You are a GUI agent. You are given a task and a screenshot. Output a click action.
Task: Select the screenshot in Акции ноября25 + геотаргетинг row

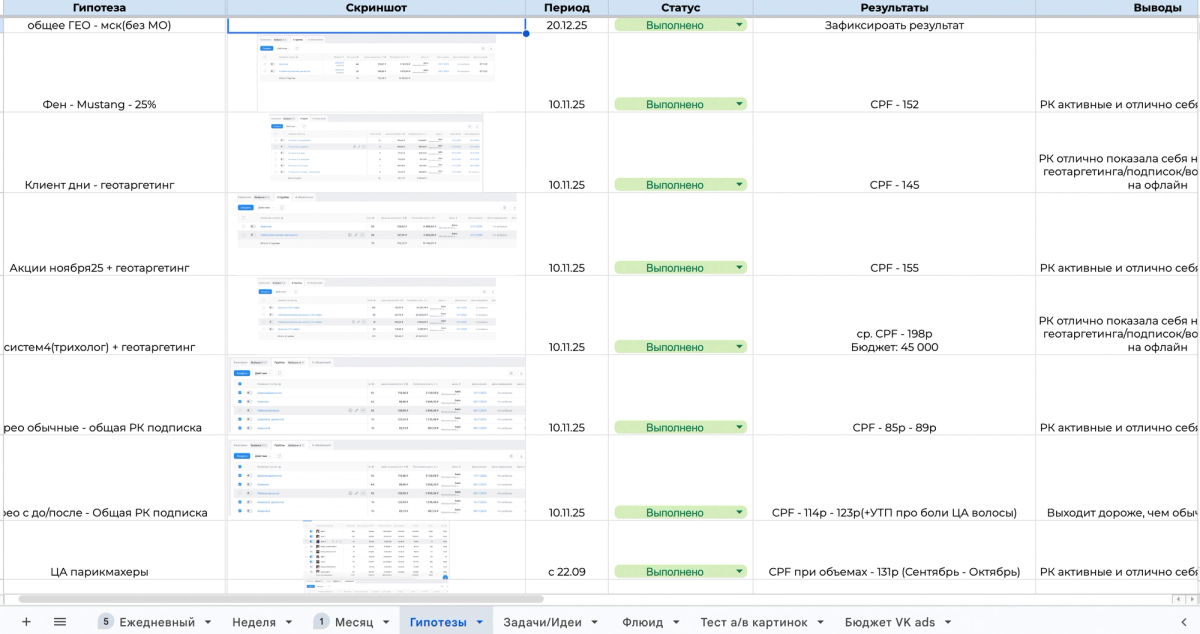[376, 233]
